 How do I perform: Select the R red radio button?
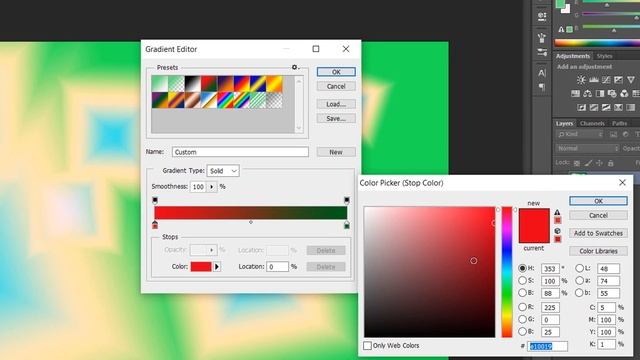(522, 307)
